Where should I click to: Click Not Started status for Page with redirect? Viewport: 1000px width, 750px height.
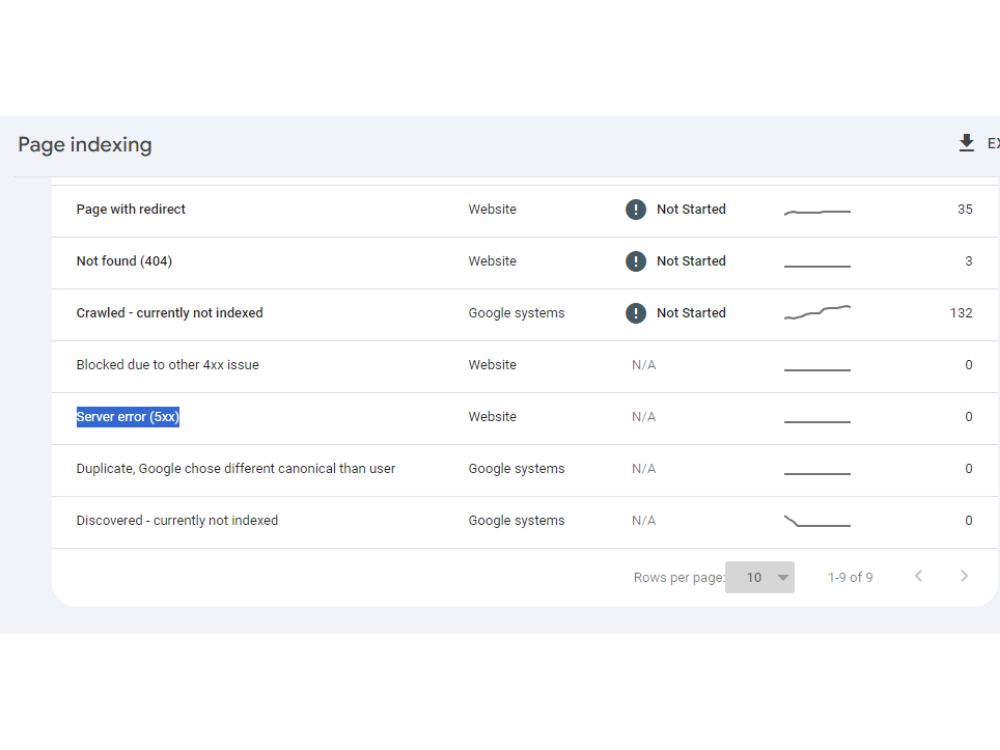(x=691, y=209)
